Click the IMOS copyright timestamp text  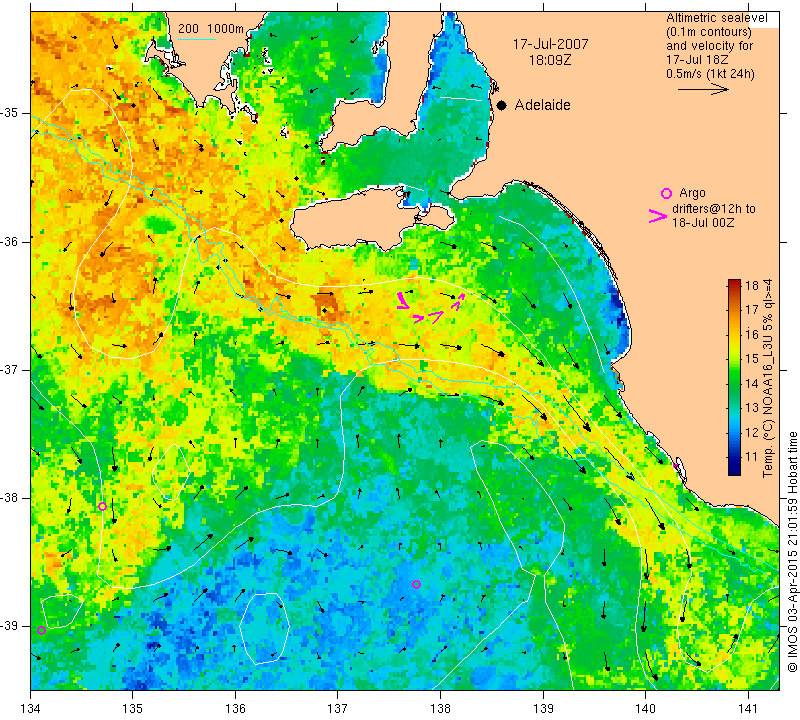click(x=792, y=551)
